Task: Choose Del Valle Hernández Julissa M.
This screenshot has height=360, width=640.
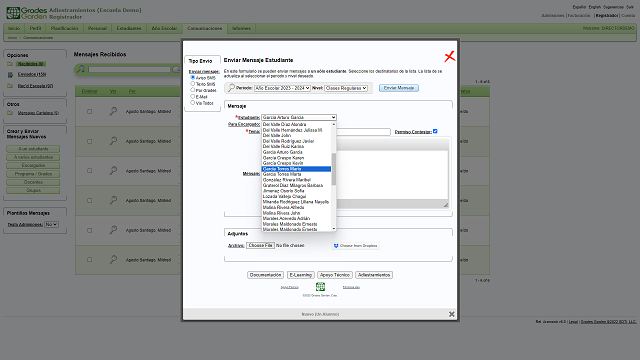Action: click(x=293, y=130)
